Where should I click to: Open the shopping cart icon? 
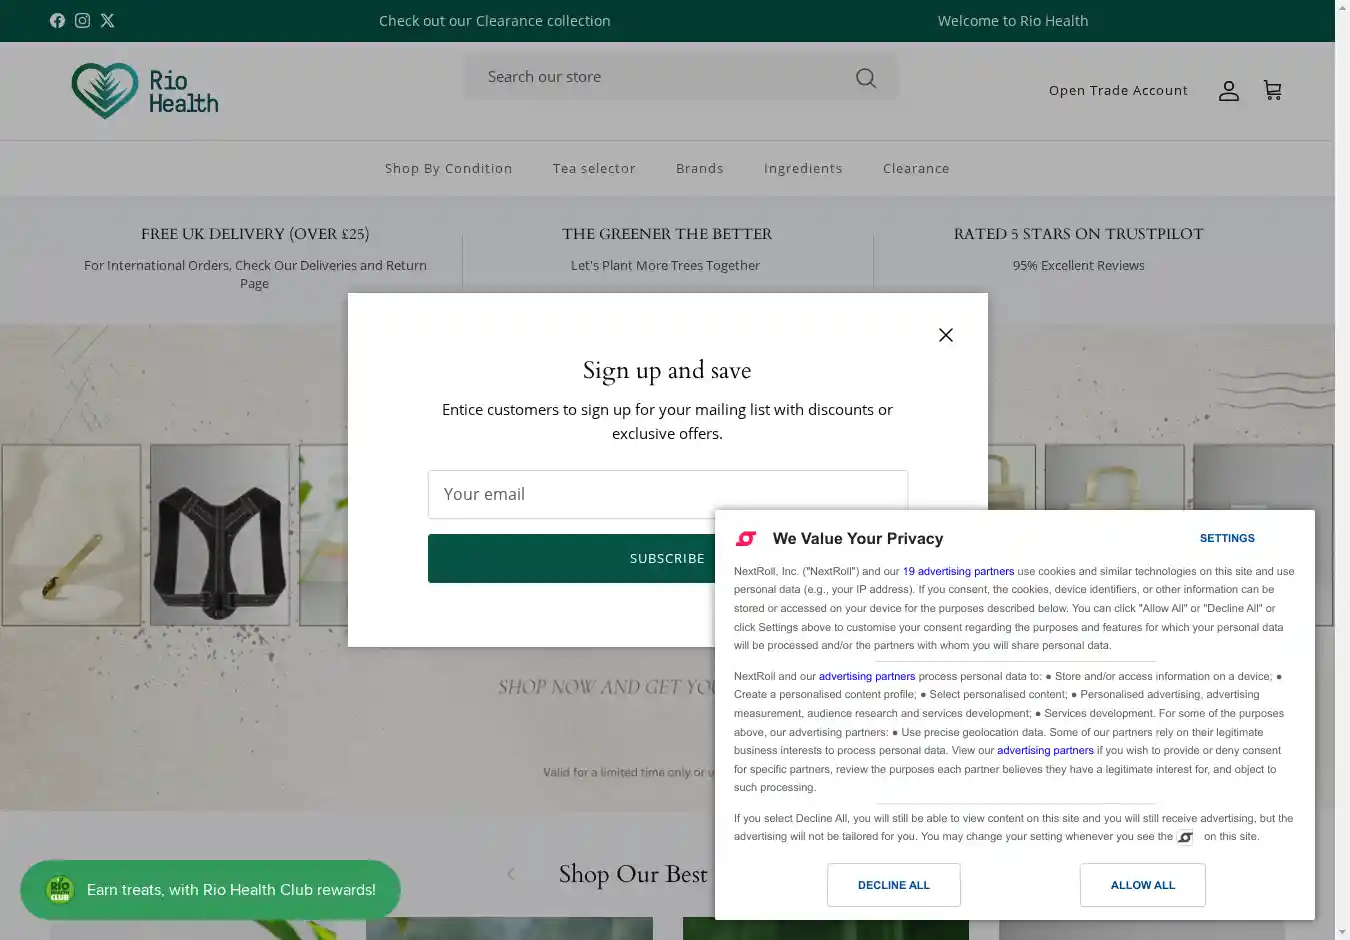[x=1272, y=91]
